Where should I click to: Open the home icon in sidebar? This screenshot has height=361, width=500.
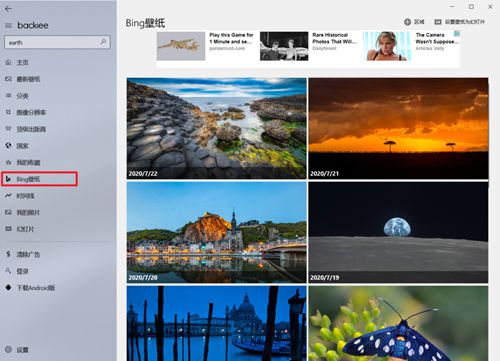pos(9,62)
